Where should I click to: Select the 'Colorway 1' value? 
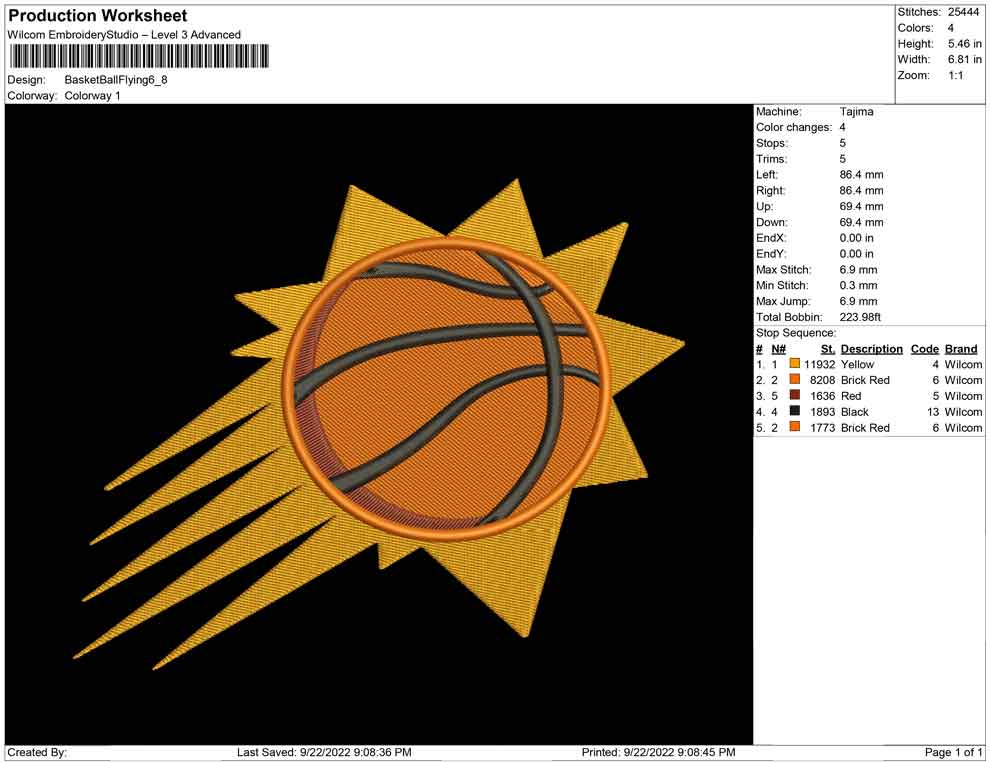click(x=92, y=96)
